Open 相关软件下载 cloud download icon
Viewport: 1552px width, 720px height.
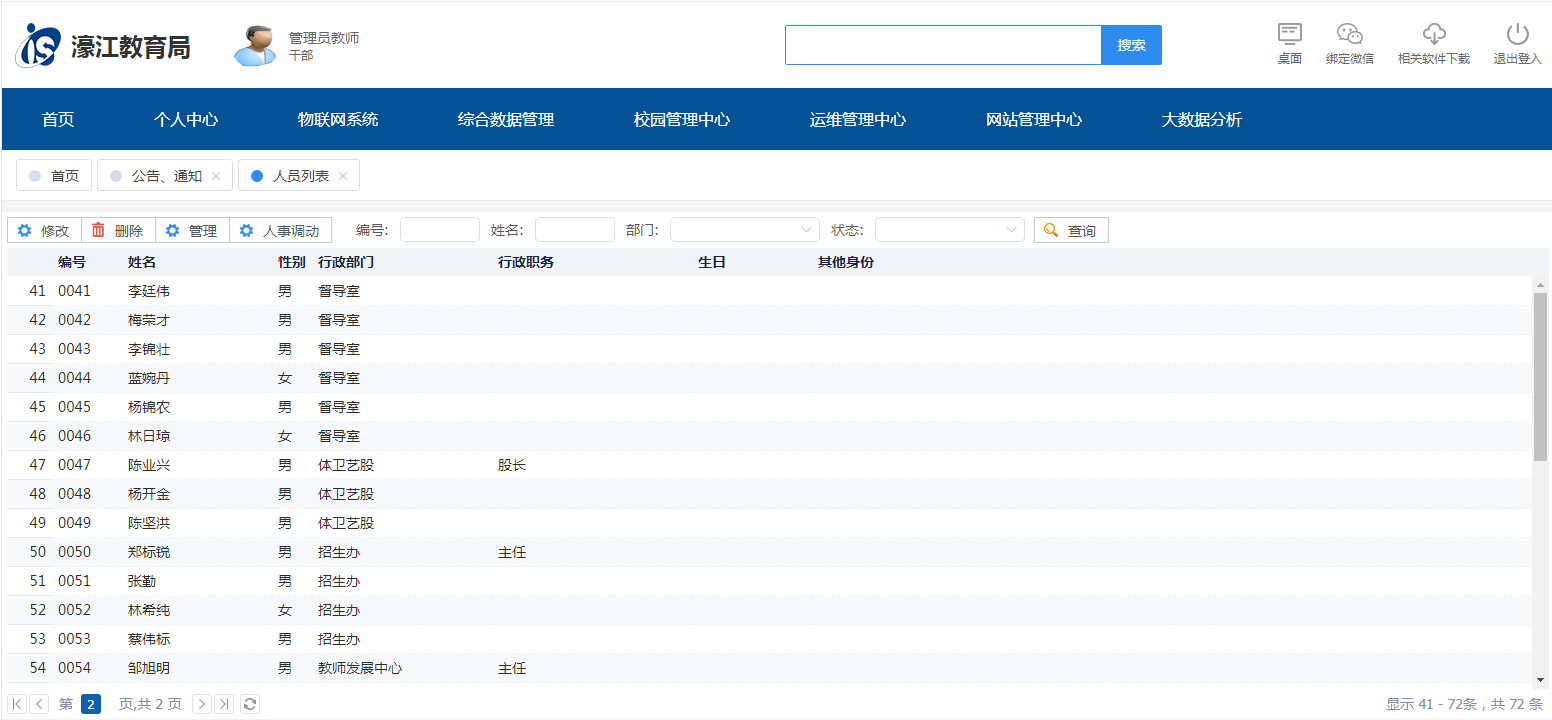1434,34
